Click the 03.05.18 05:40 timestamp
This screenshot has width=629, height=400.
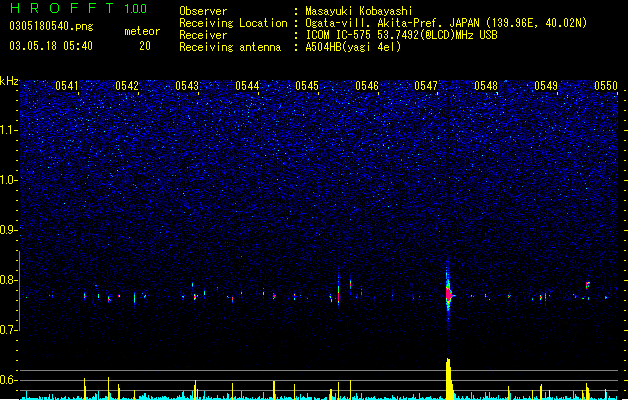(x=51, y=46)
